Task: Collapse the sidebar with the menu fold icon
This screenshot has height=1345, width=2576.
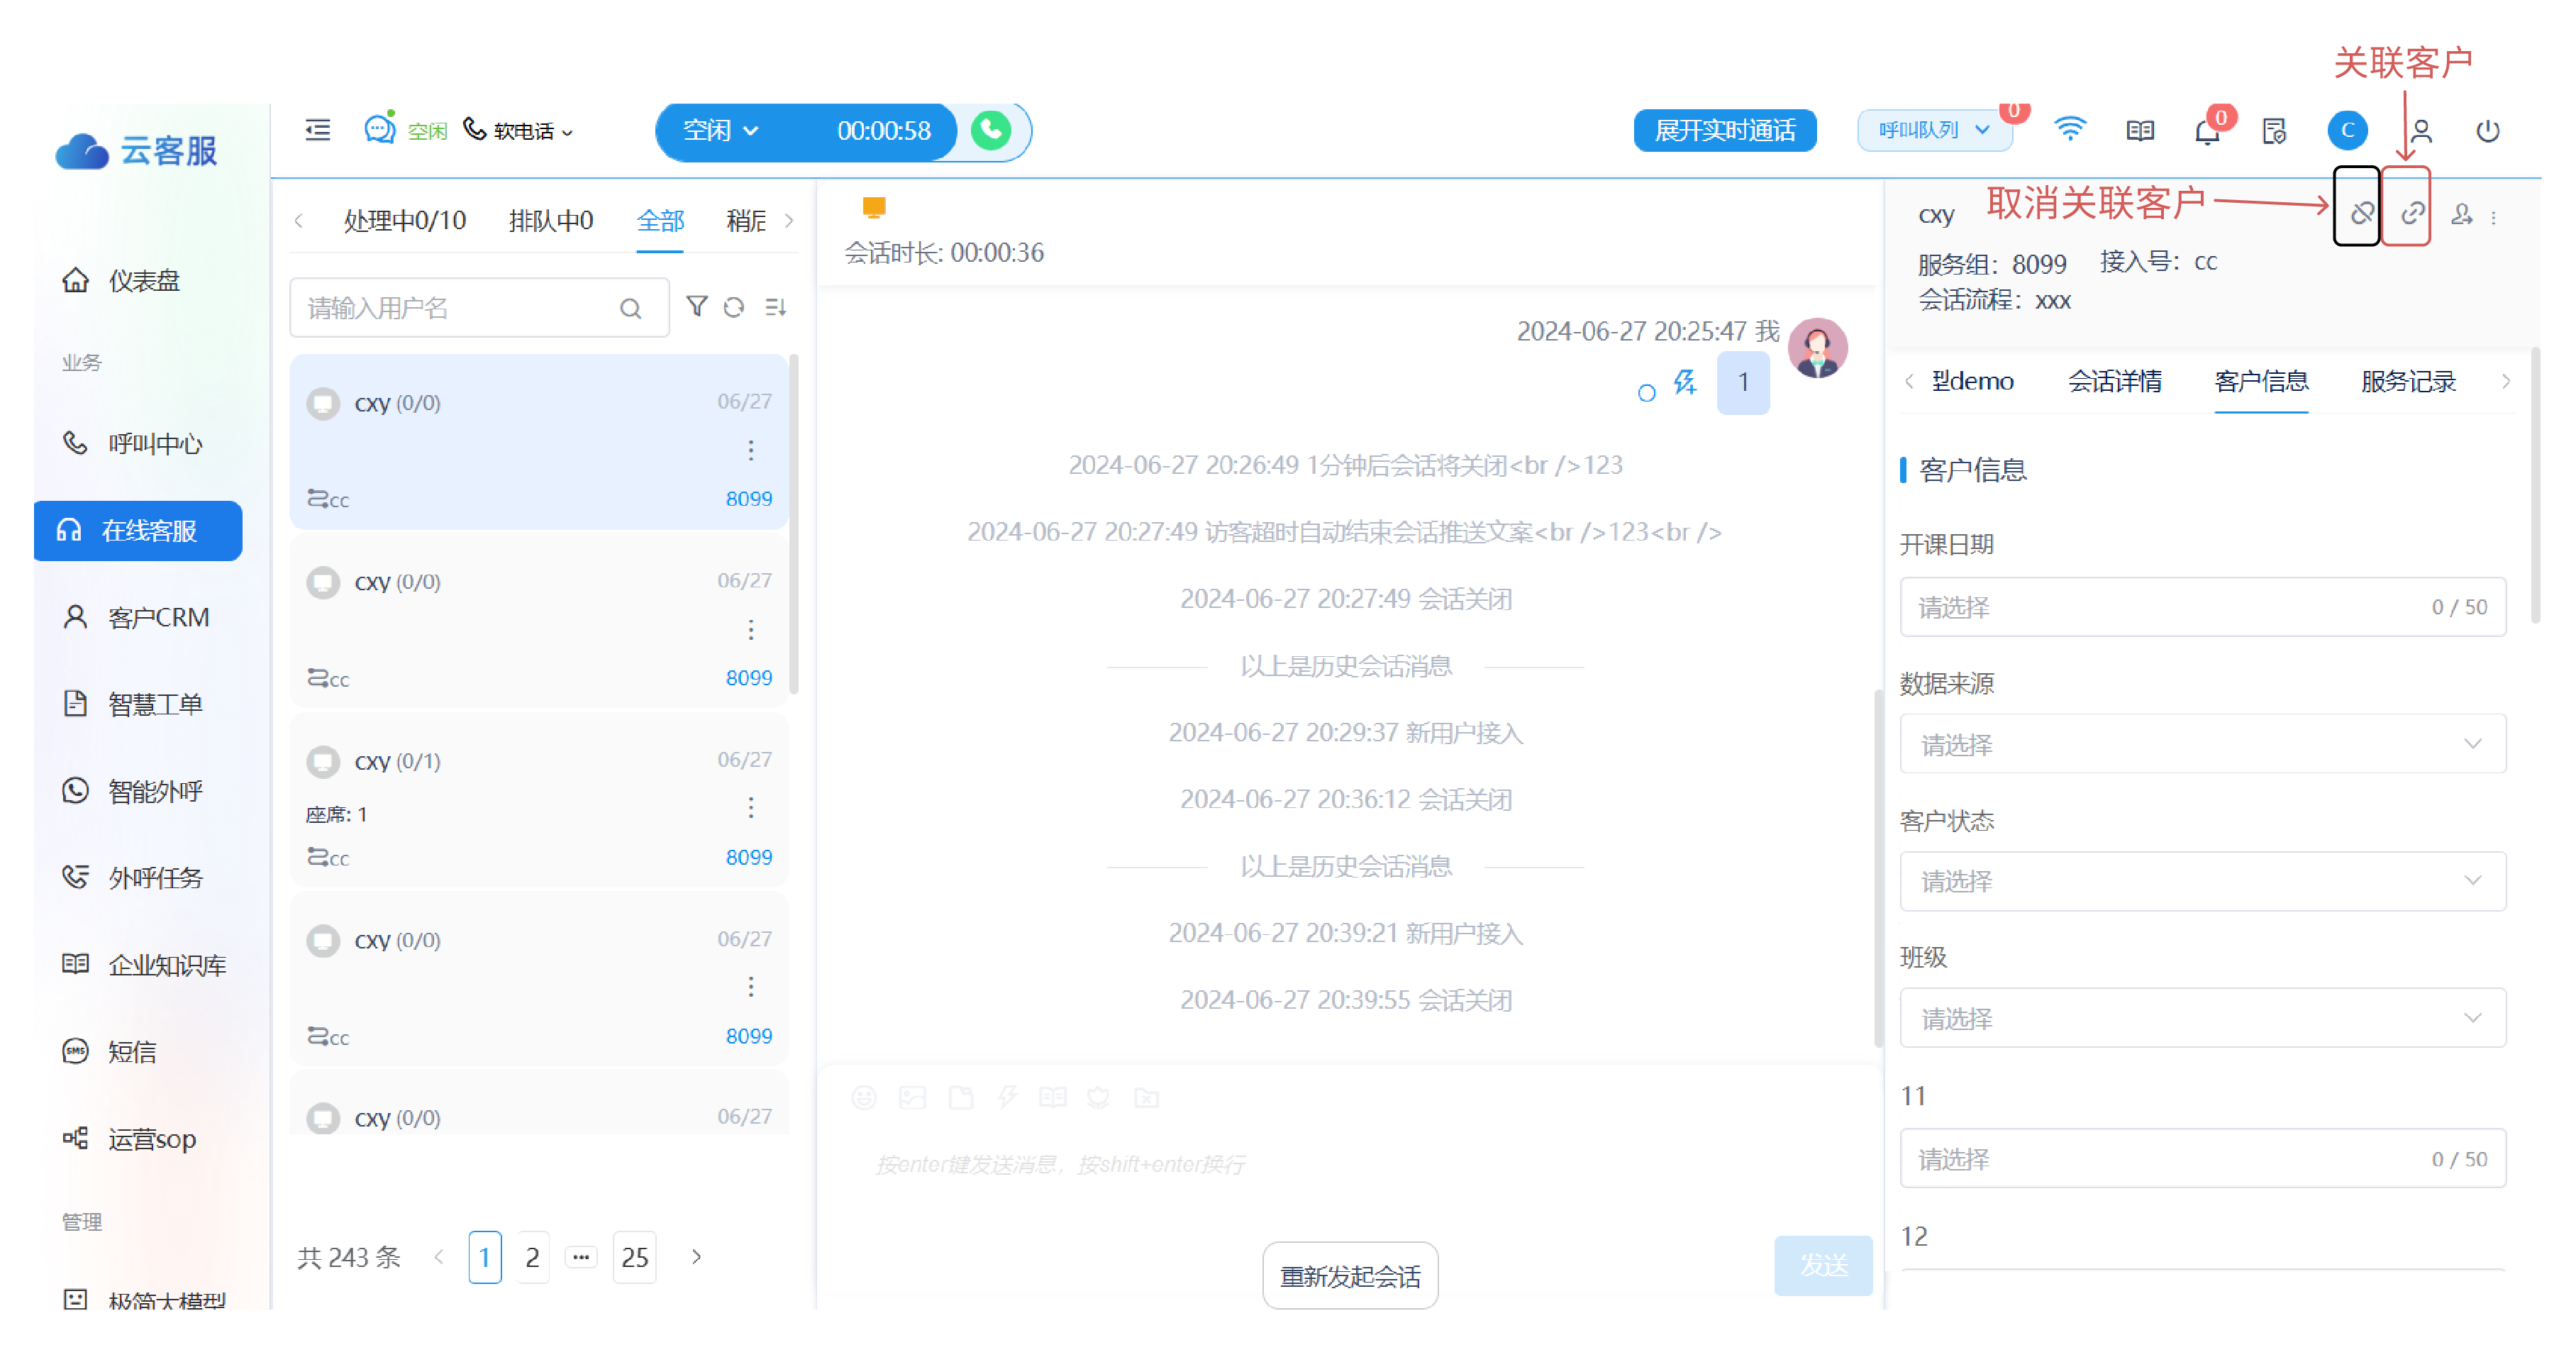Action: pos(317,130)
